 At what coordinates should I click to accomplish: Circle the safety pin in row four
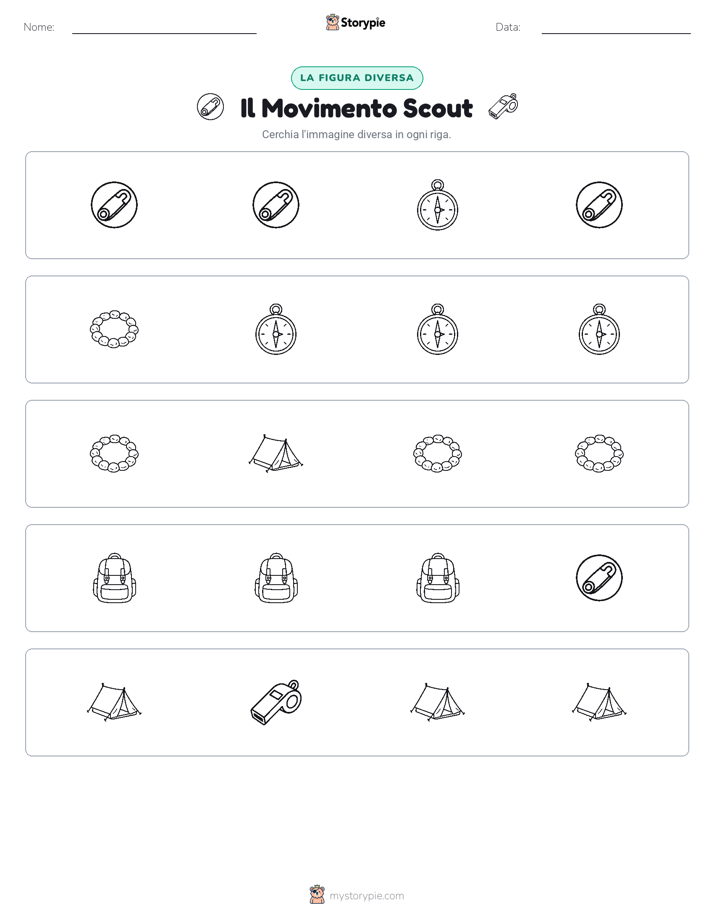click(x=599, y=578)
